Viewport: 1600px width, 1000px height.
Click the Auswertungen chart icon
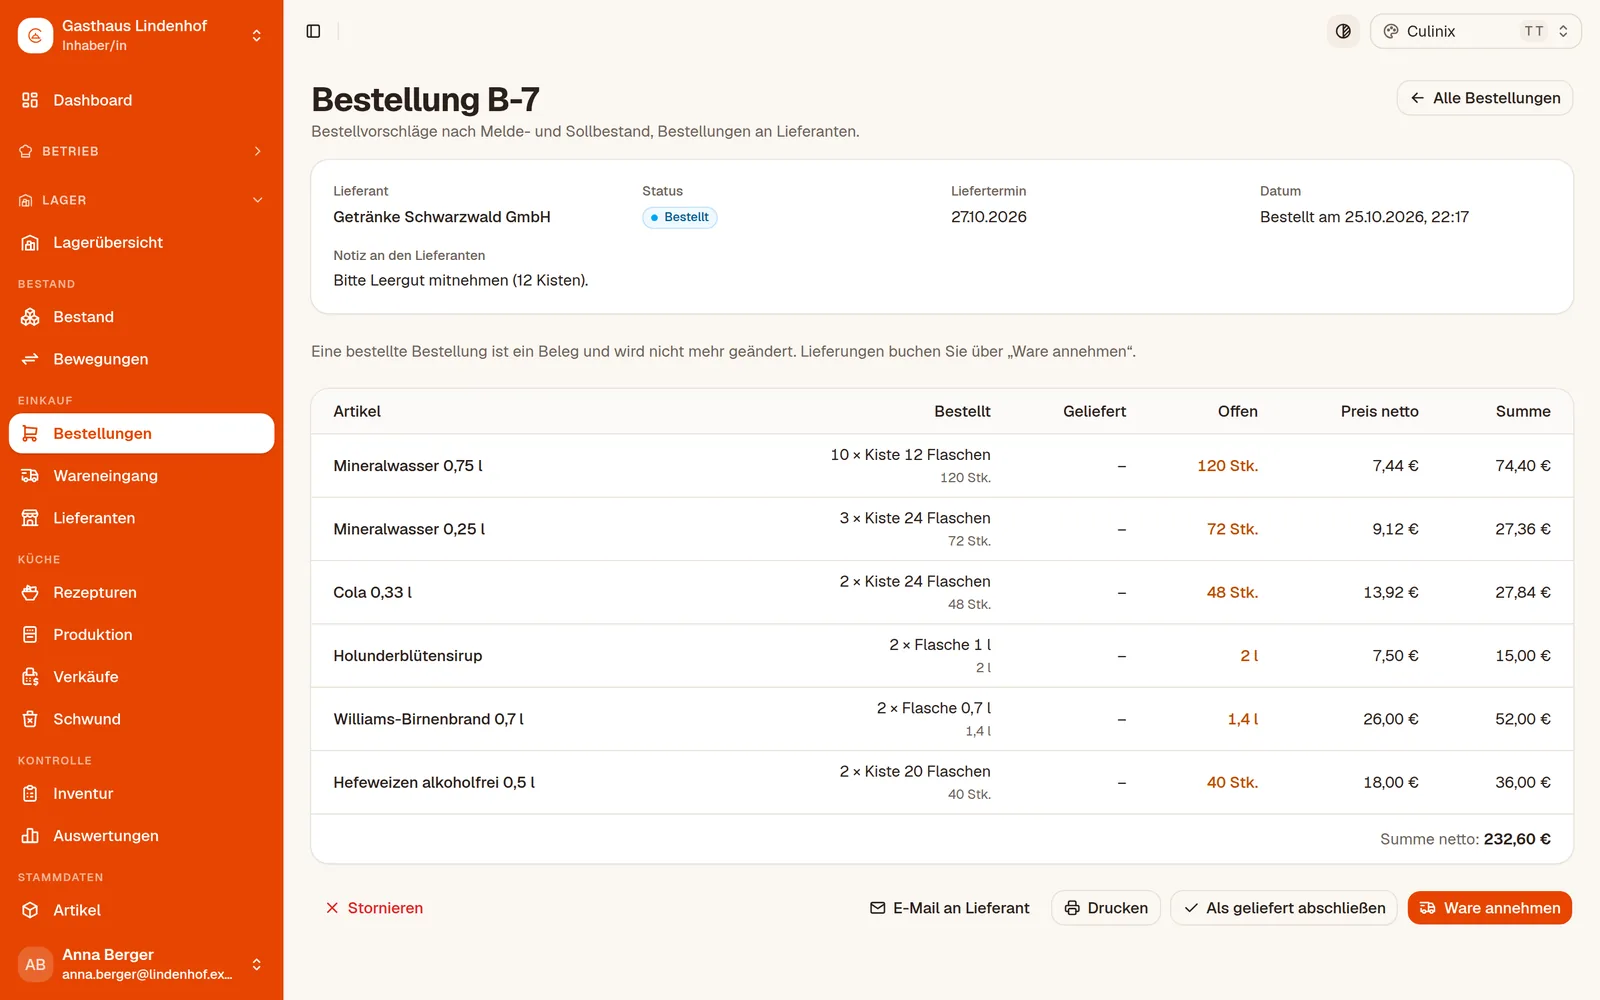(30, 836)
